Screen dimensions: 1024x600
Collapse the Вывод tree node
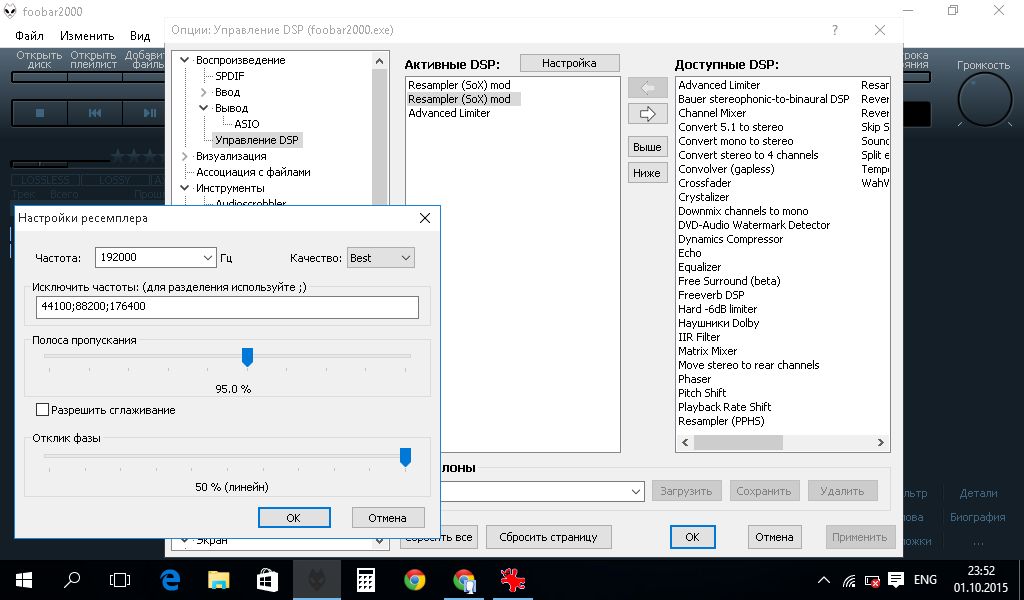coord(204,108)
